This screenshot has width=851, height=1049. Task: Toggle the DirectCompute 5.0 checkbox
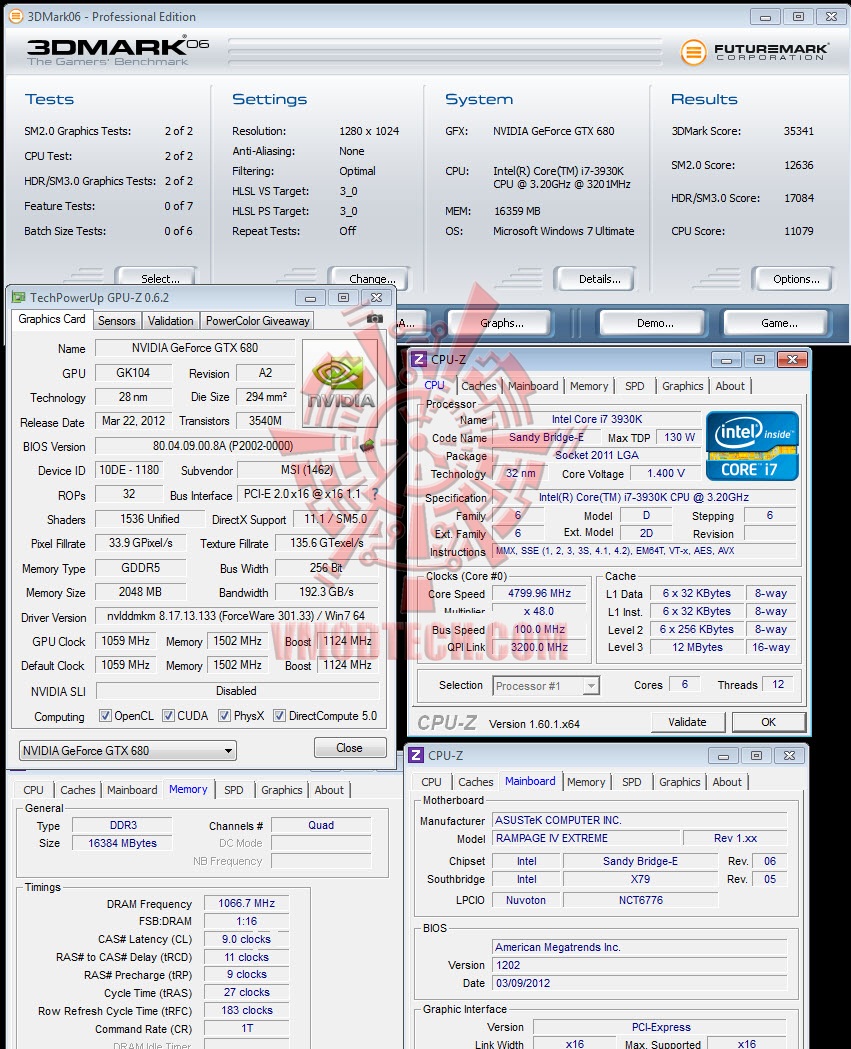[280, 716]
